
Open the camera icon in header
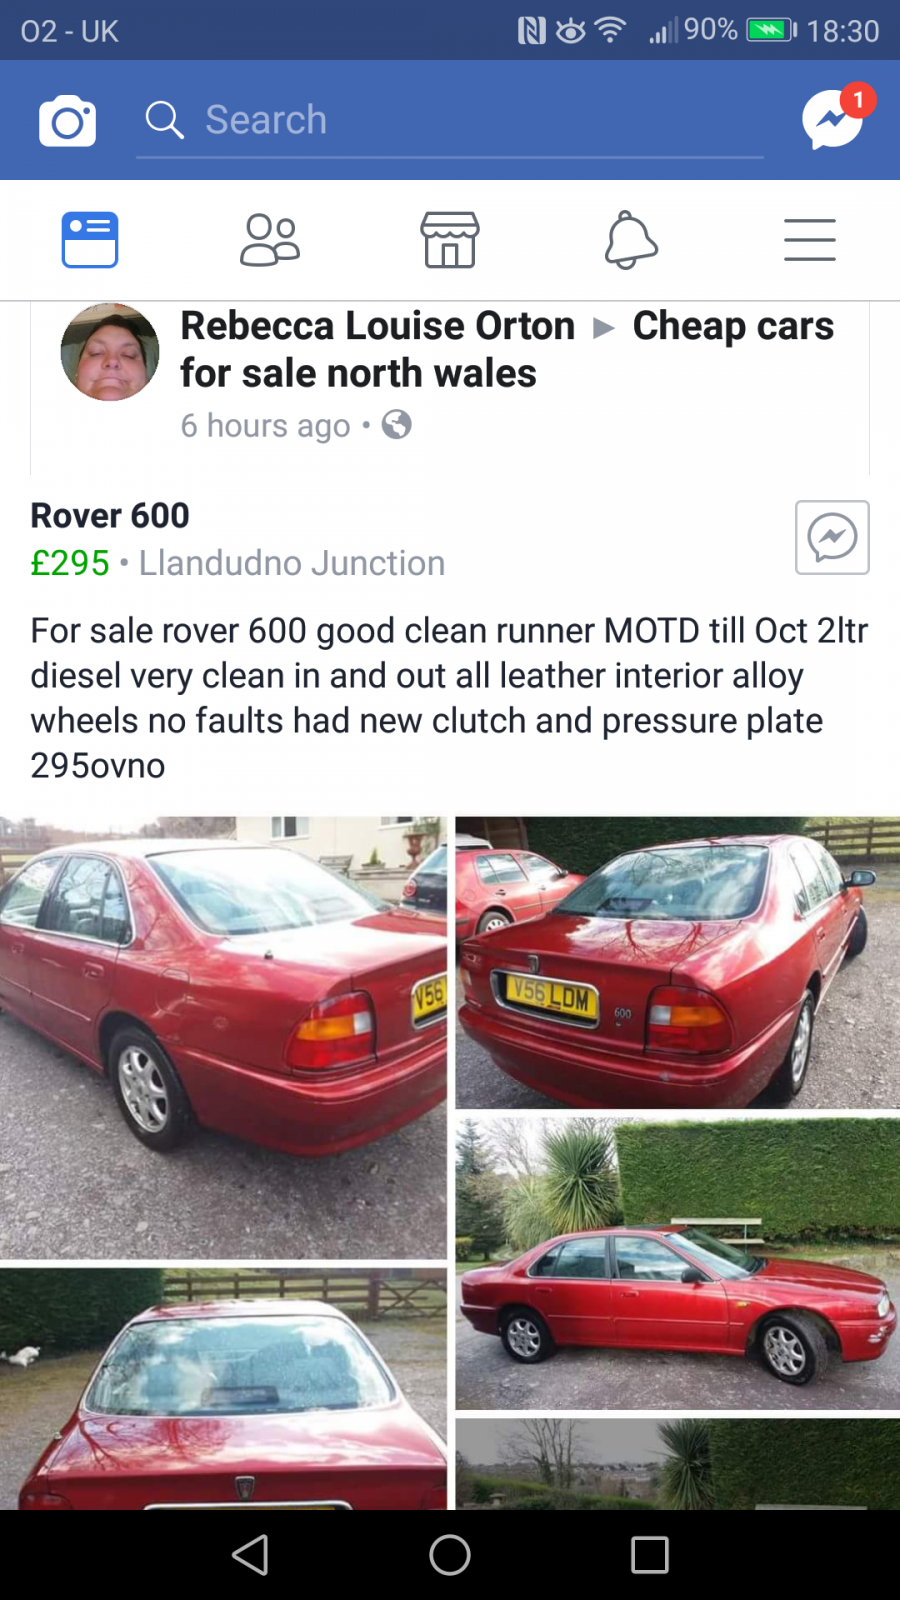[67, 121]
